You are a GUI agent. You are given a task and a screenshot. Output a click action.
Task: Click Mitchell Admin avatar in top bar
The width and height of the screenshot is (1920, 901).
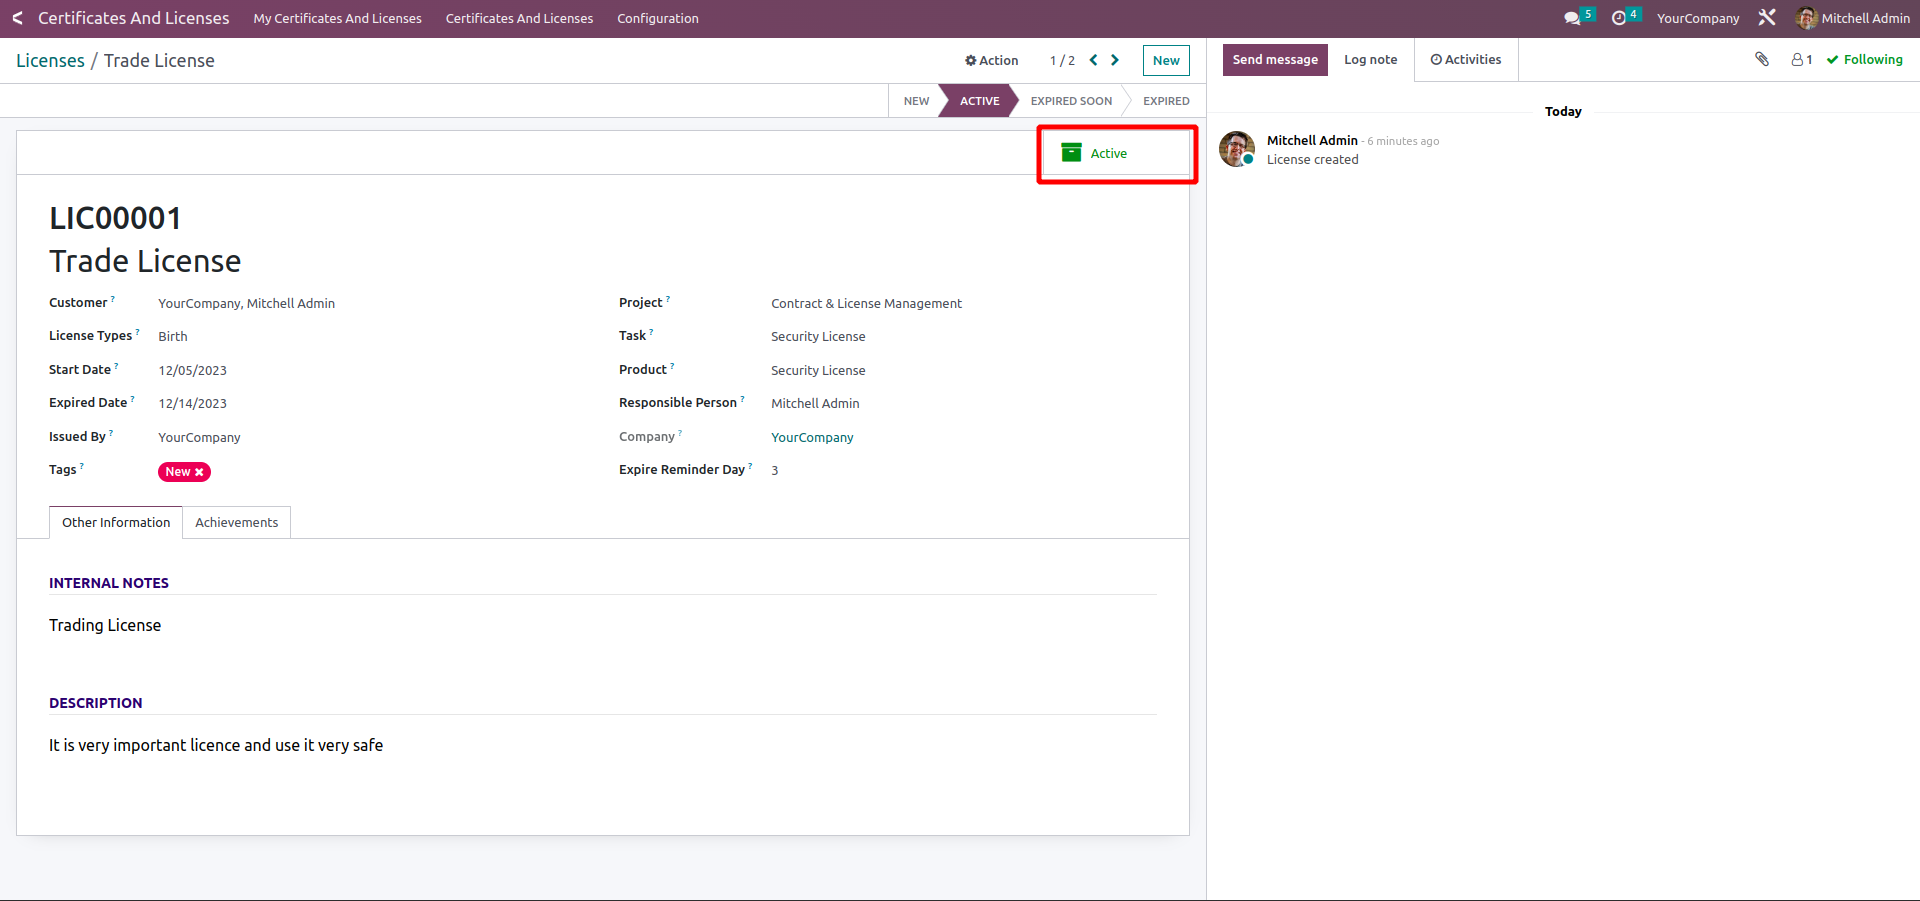[x=1806, y=18]
